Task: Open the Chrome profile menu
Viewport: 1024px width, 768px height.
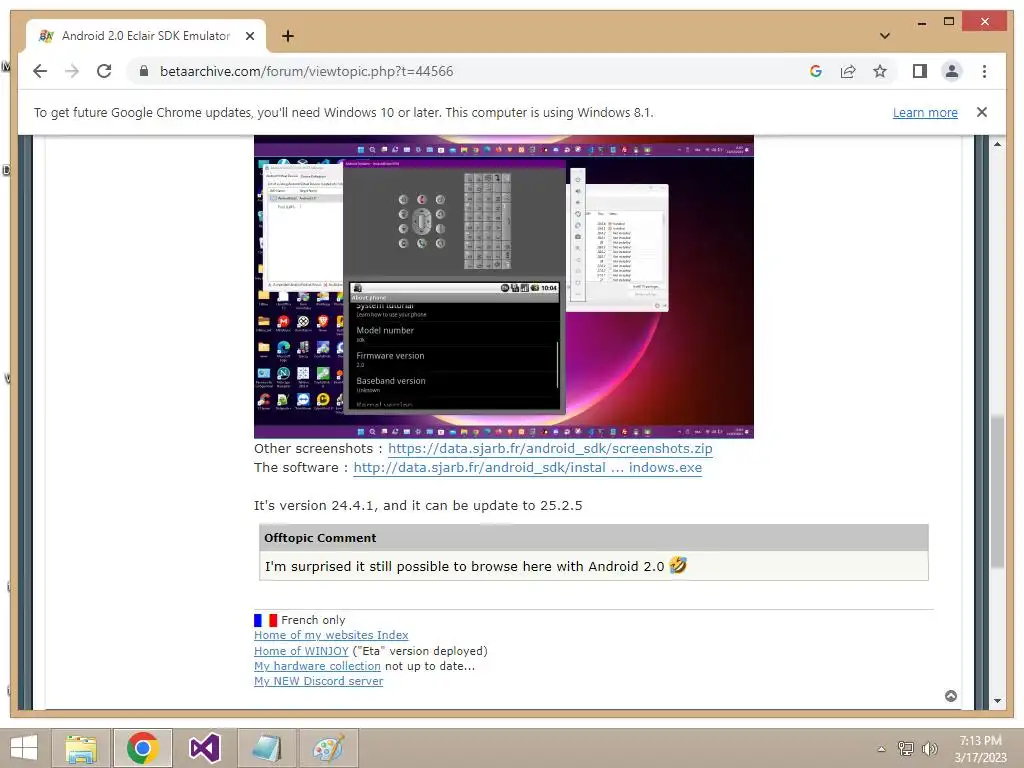Action: coord(952,71)
